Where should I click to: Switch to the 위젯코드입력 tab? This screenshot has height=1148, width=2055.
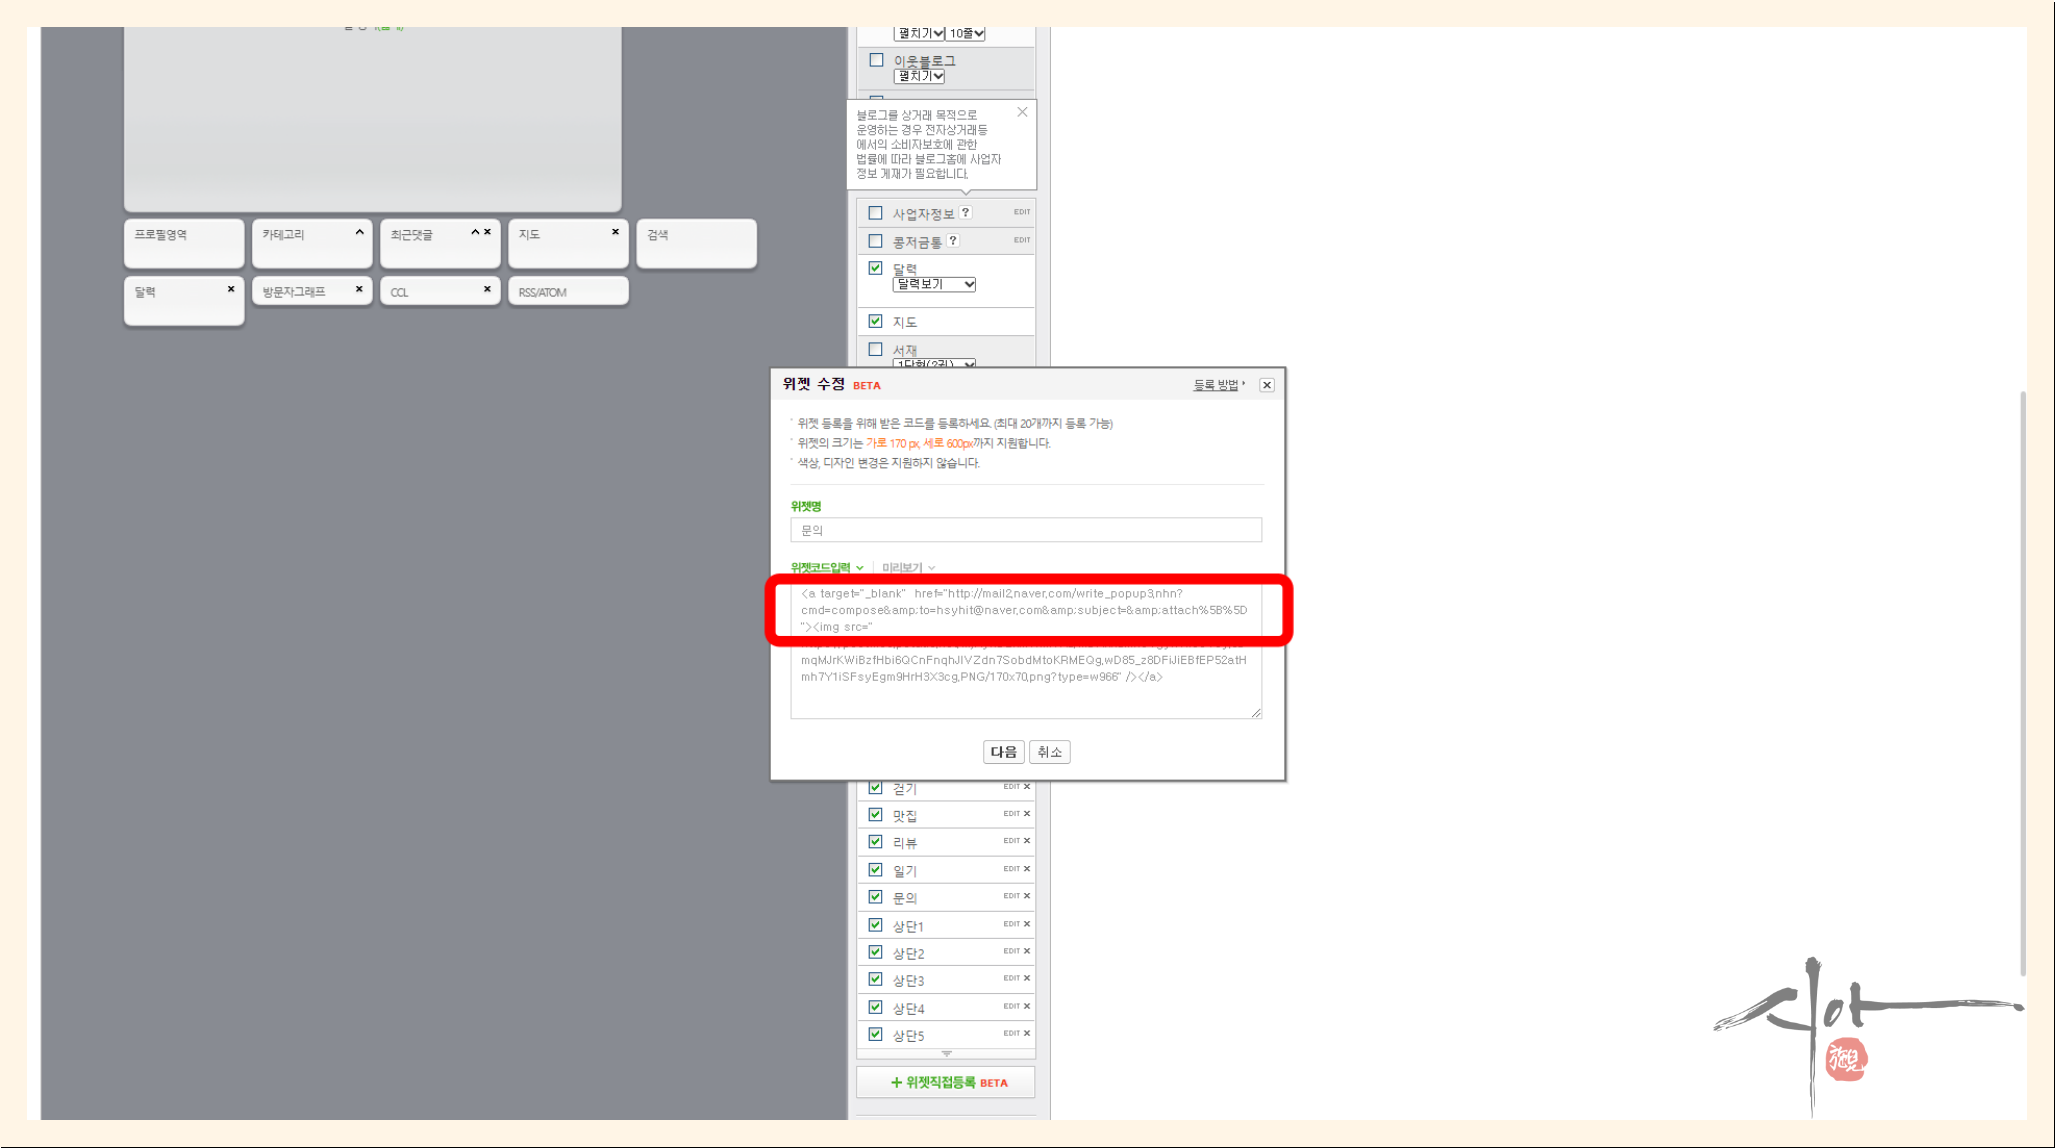pyautogui.click(x=827, y=567)
